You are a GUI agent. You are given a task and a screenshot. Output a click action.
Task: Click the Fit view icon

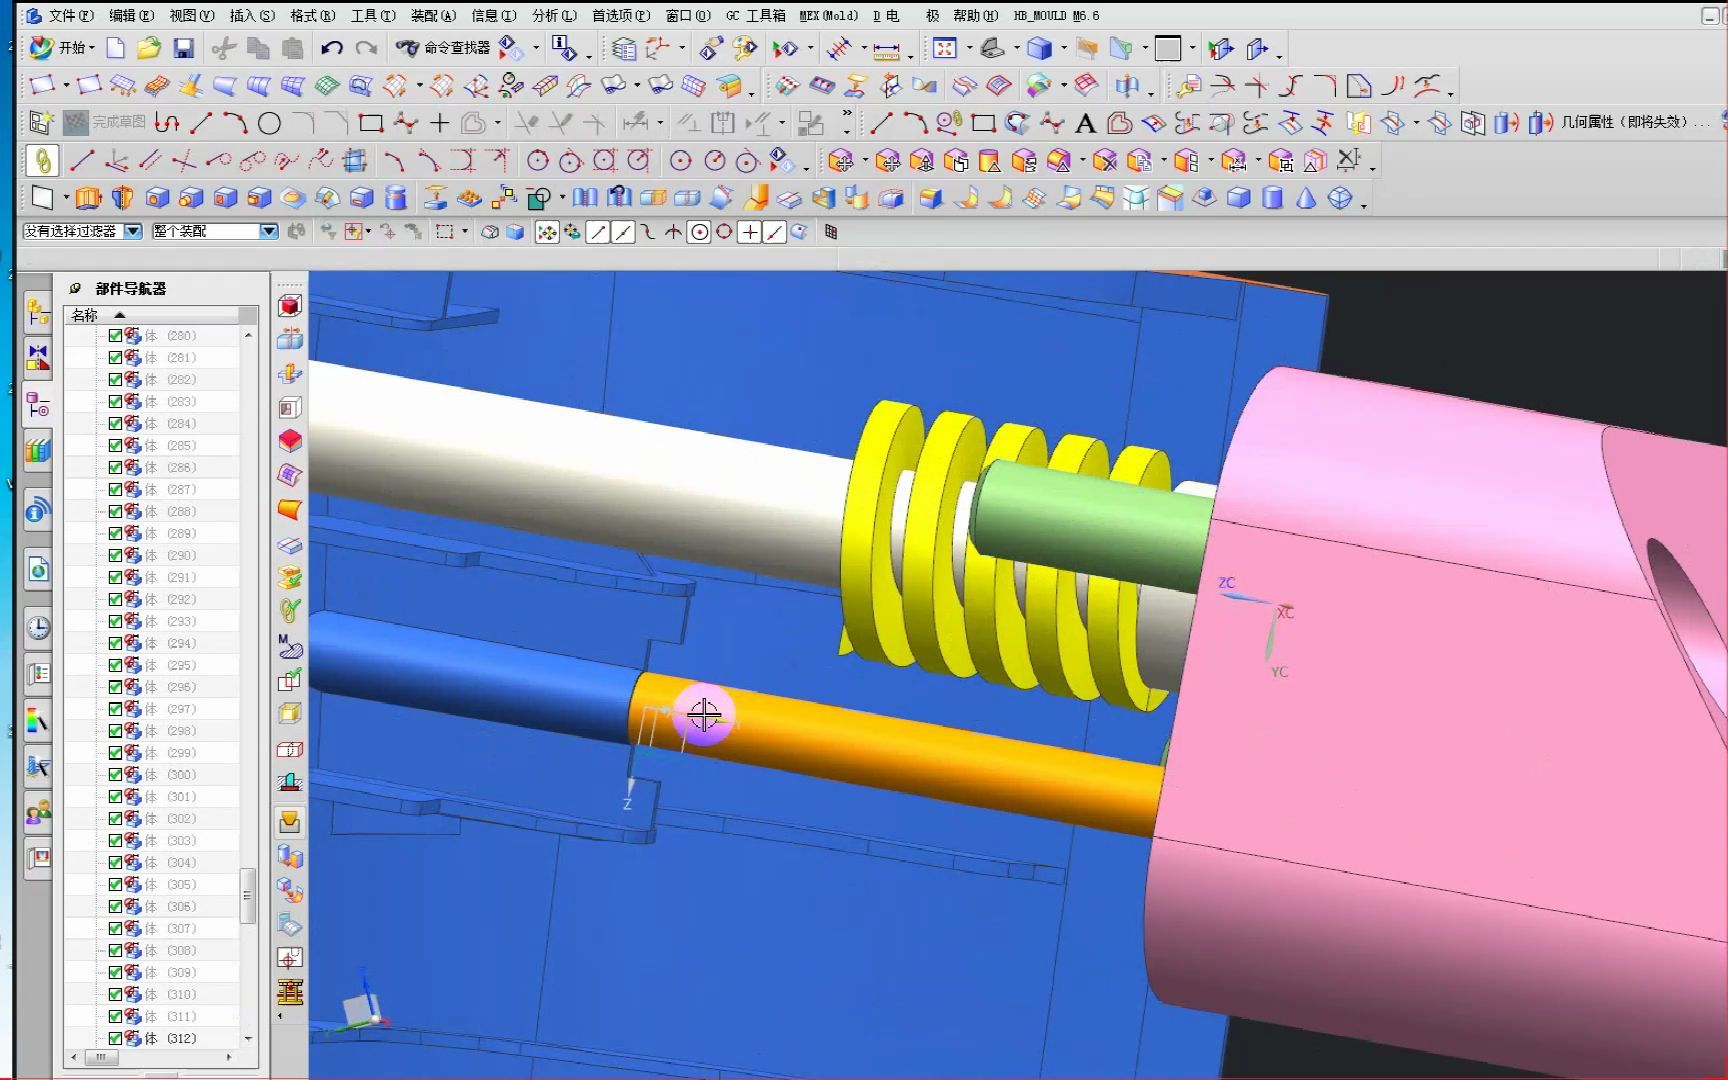click(945, 48)
